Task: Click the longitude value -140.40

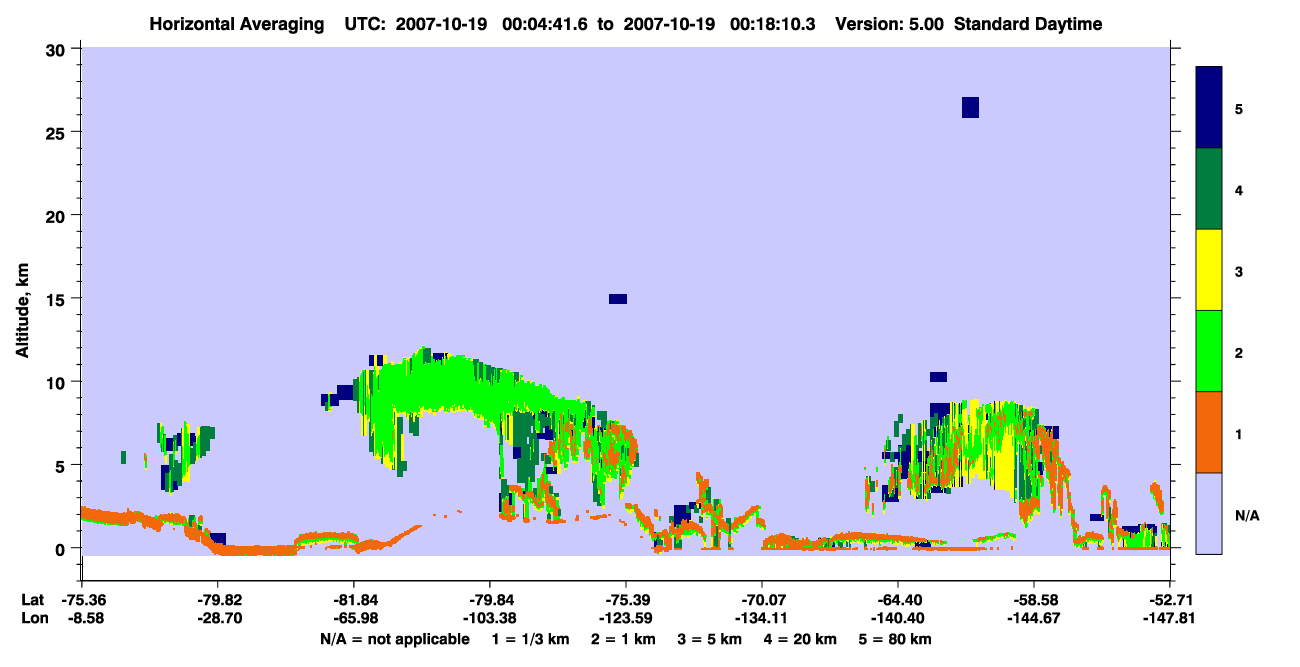Action: (897, 618)
